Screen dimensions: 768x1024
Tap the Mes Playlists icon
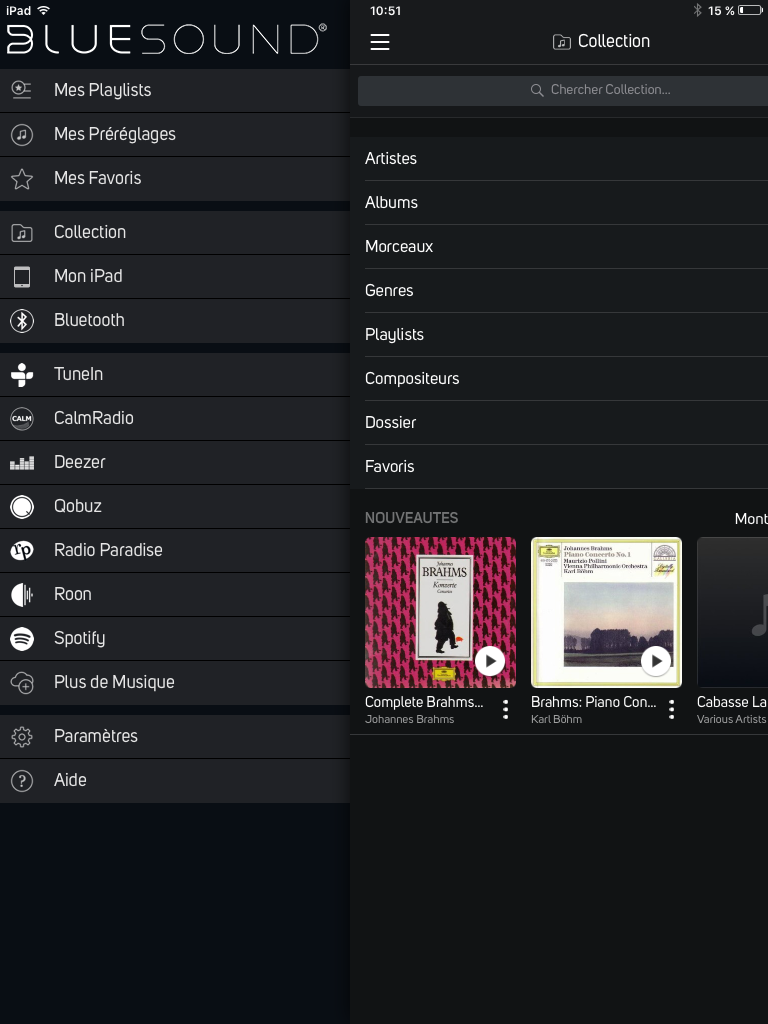click(x=22, y=90)
